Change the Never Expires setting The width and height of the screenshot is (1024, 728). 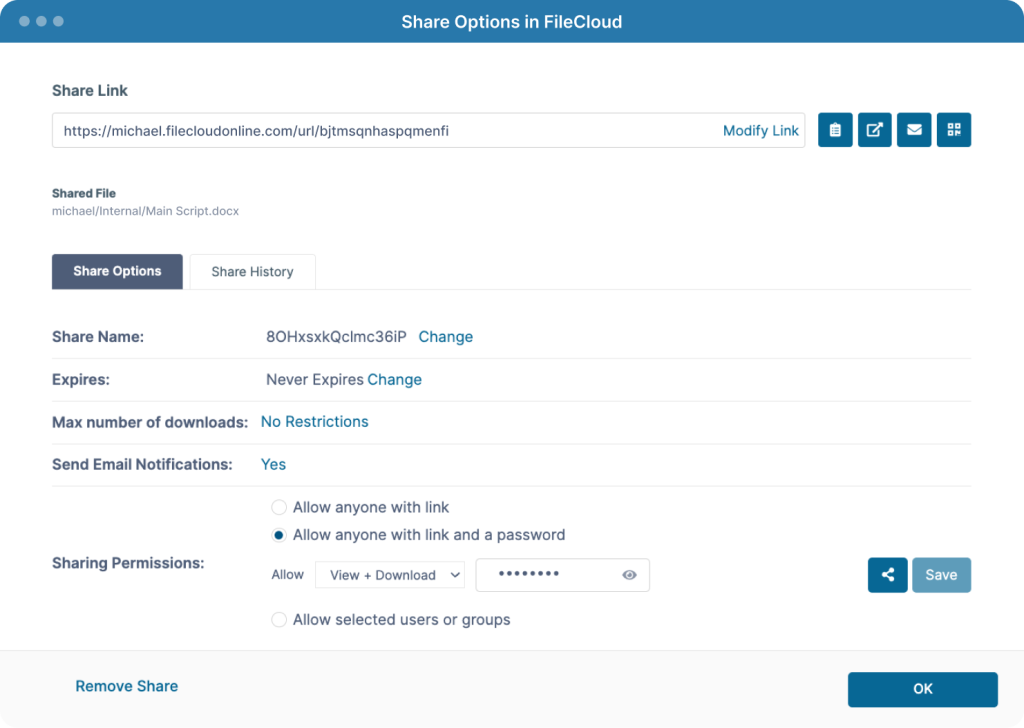[x=394, y=380]
